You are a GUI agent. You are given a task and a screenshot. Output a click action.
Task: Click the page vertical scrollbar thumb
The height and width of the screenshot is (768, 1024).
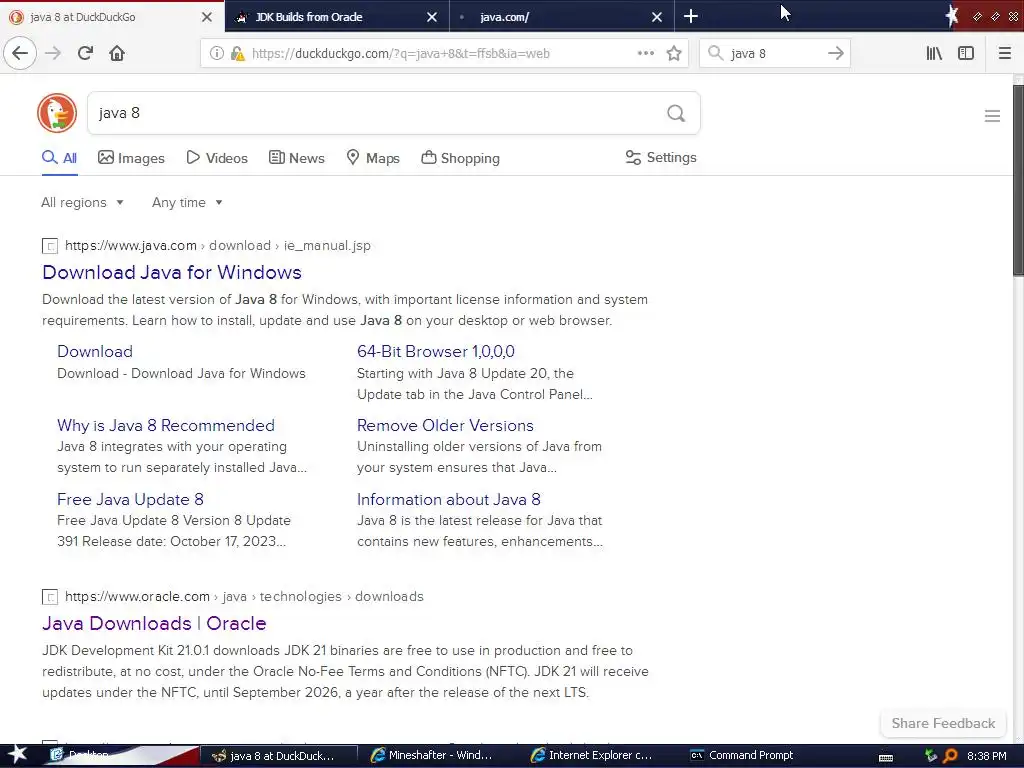point(1018,180)
